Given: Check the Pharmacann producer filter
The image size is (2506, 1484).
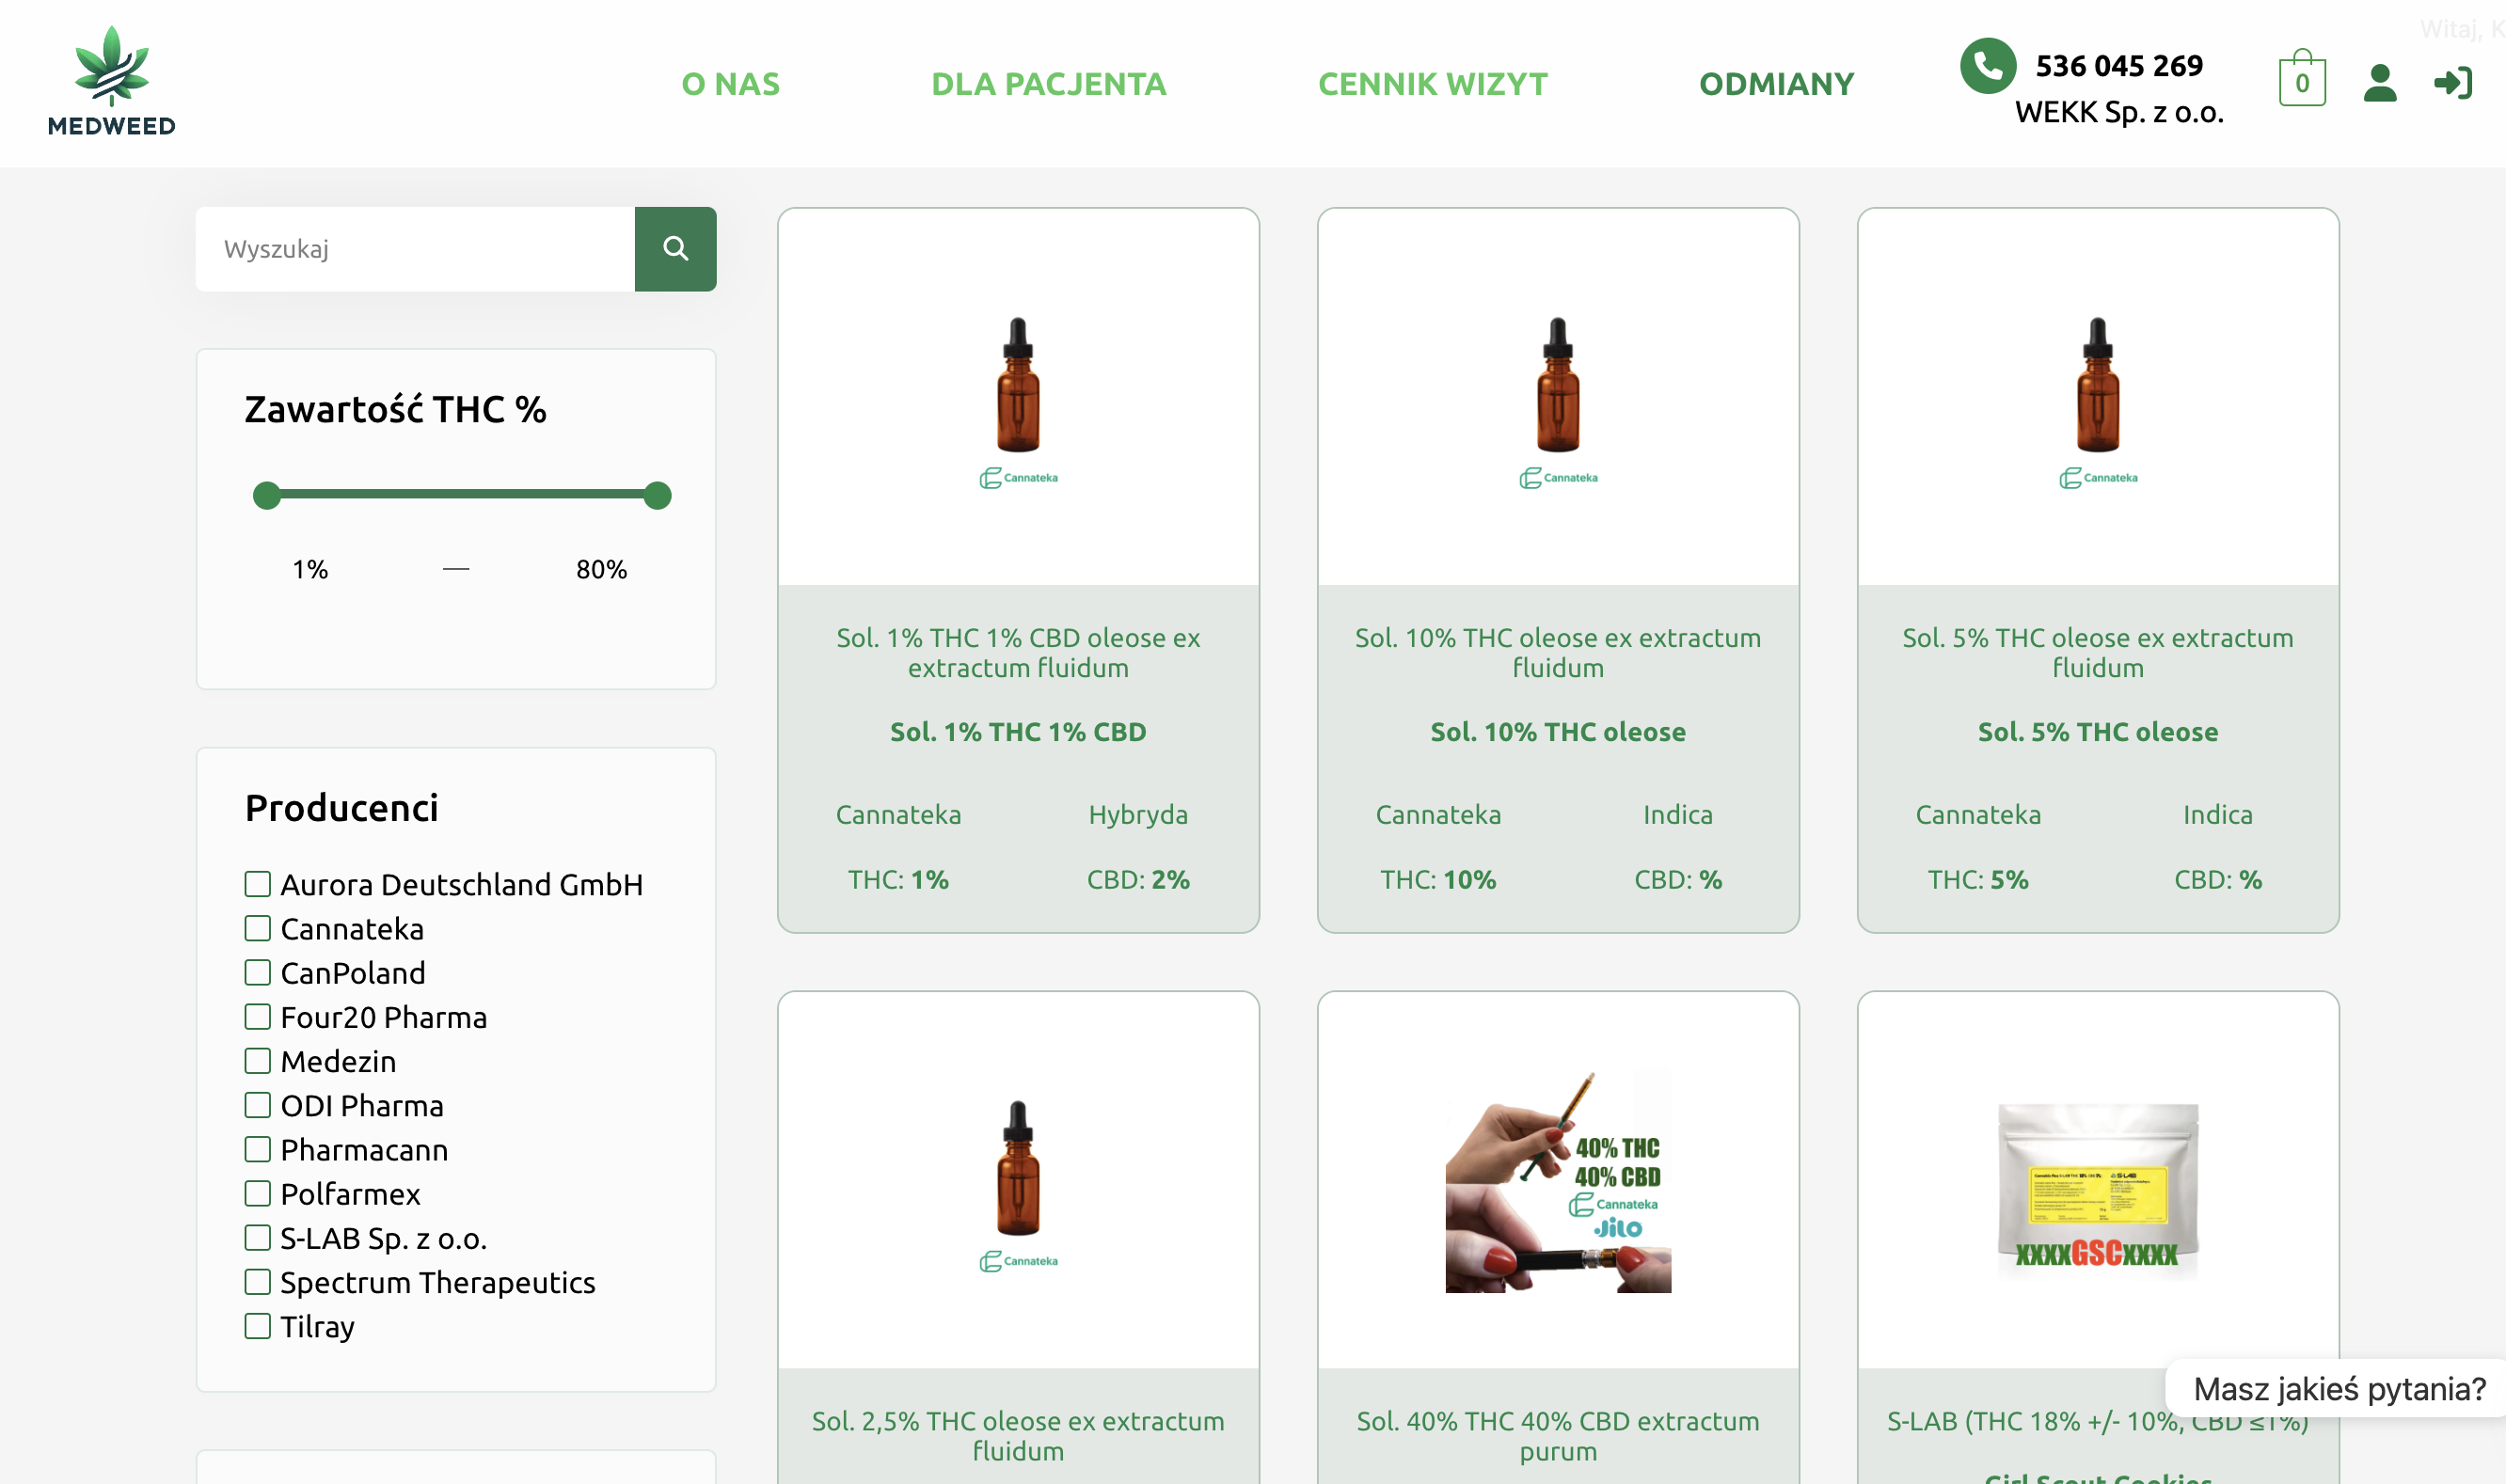Looking at the screenshot, I should click(258, 1149).
